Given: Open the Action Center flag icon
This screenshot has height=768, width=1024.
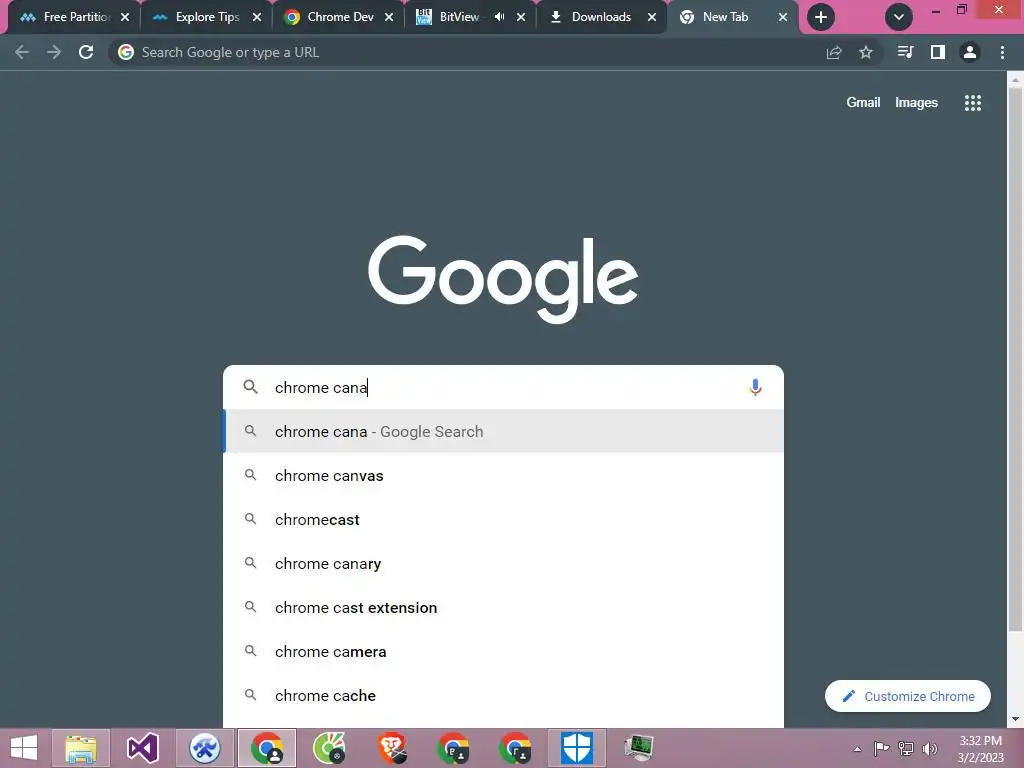Looking at the screenshot, I should [x=881, y=748].
